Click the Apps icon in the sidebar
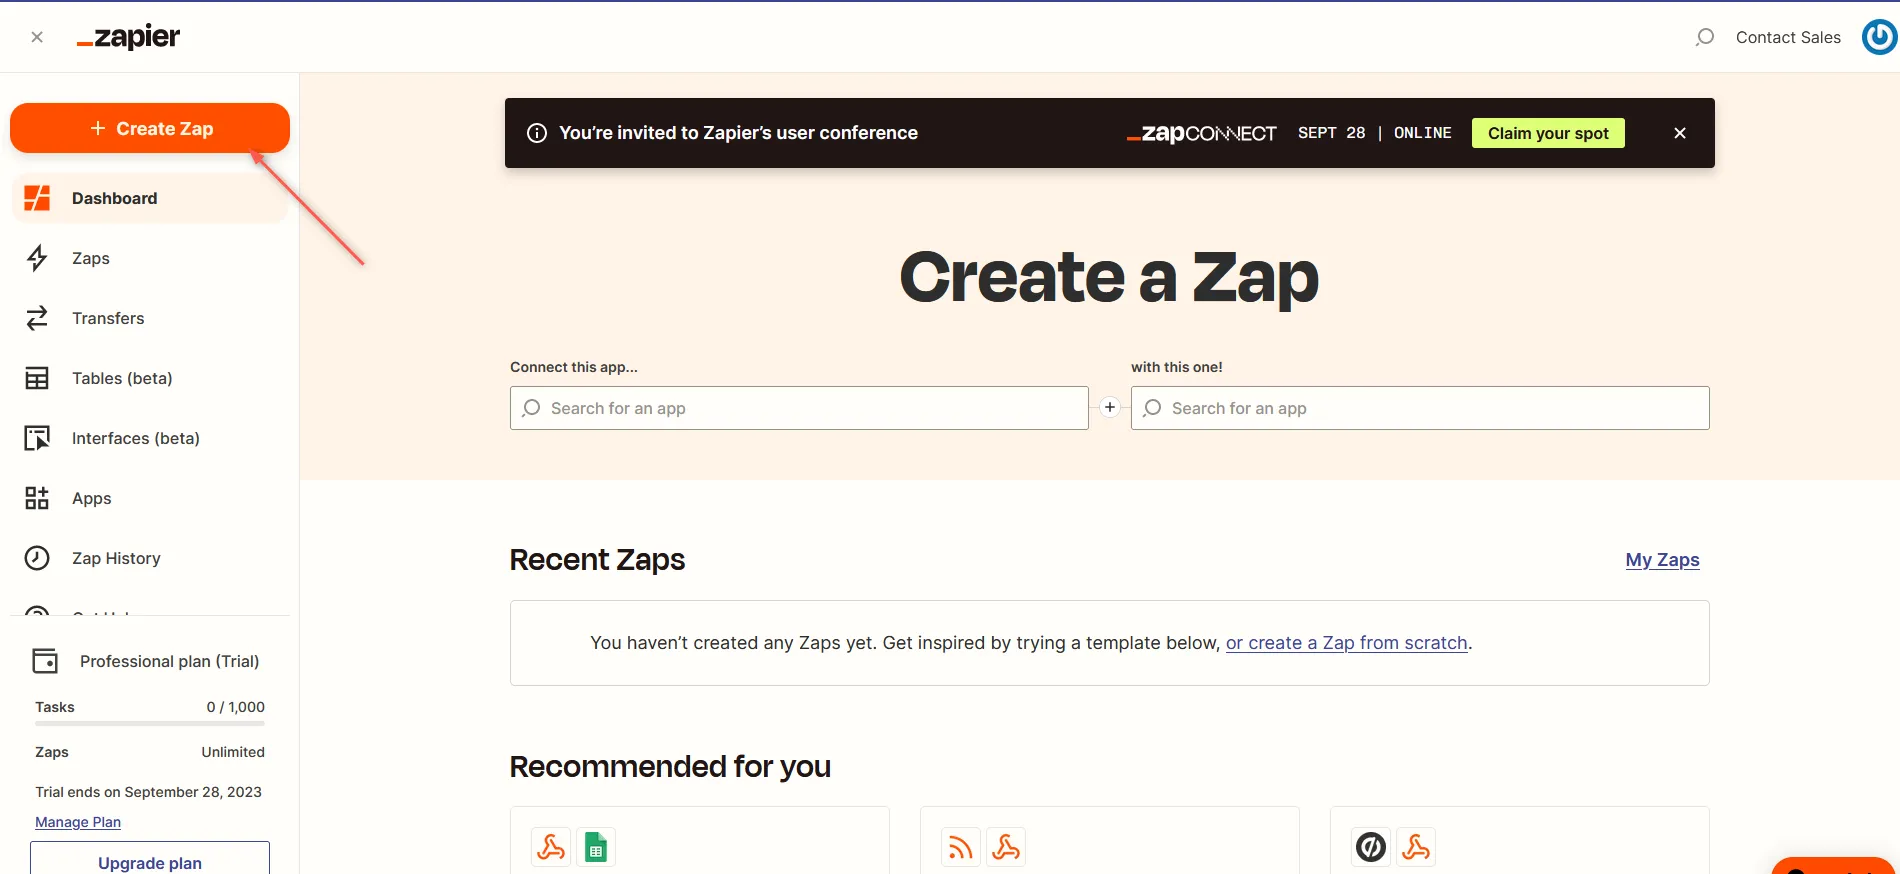The width and height of the screenshot is (1900, 874). tap(37, 498)
